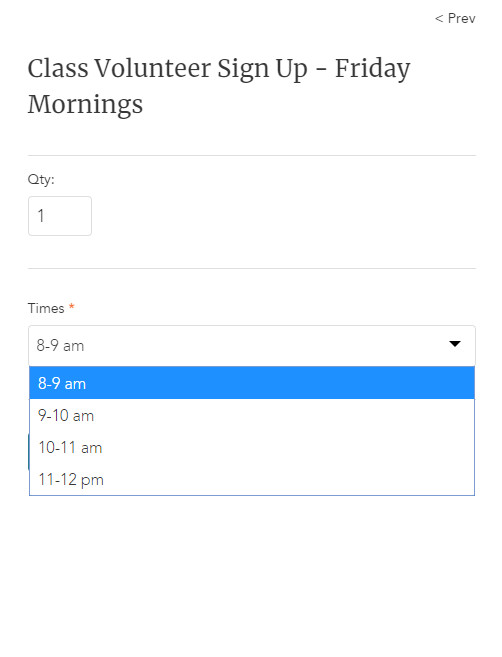Select the 11-12 pm time slot
Viewport: 502px width, 657px height.
click(252, 479)
